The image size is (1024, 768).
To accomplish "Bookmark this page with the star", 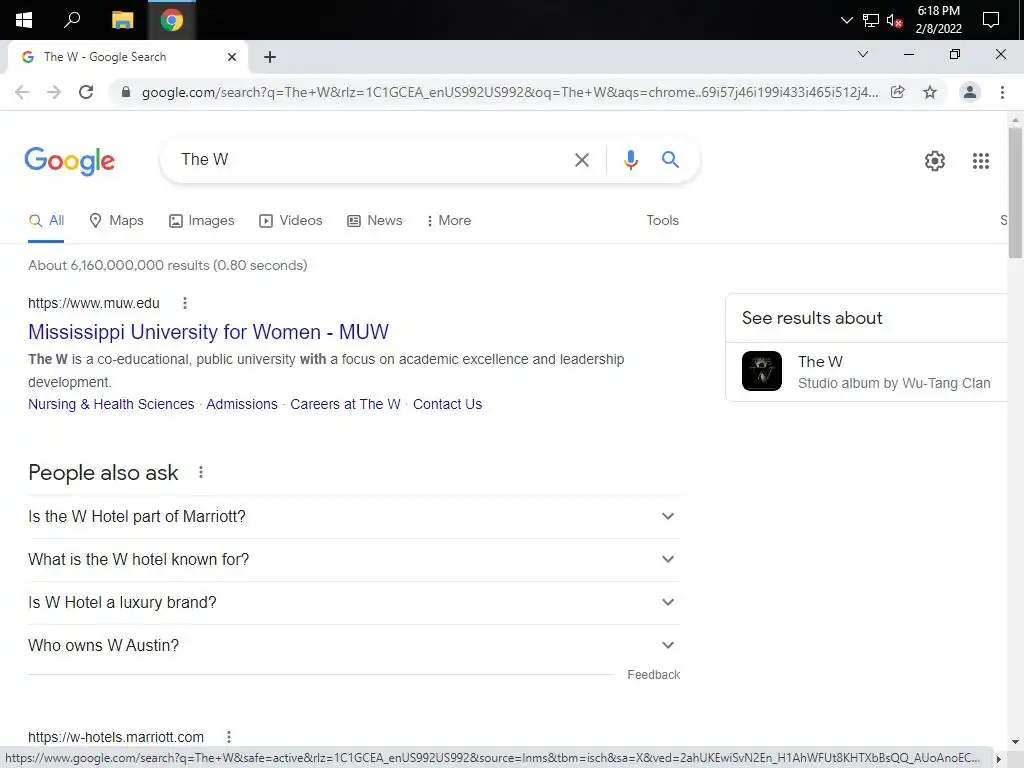I will 930,92.
